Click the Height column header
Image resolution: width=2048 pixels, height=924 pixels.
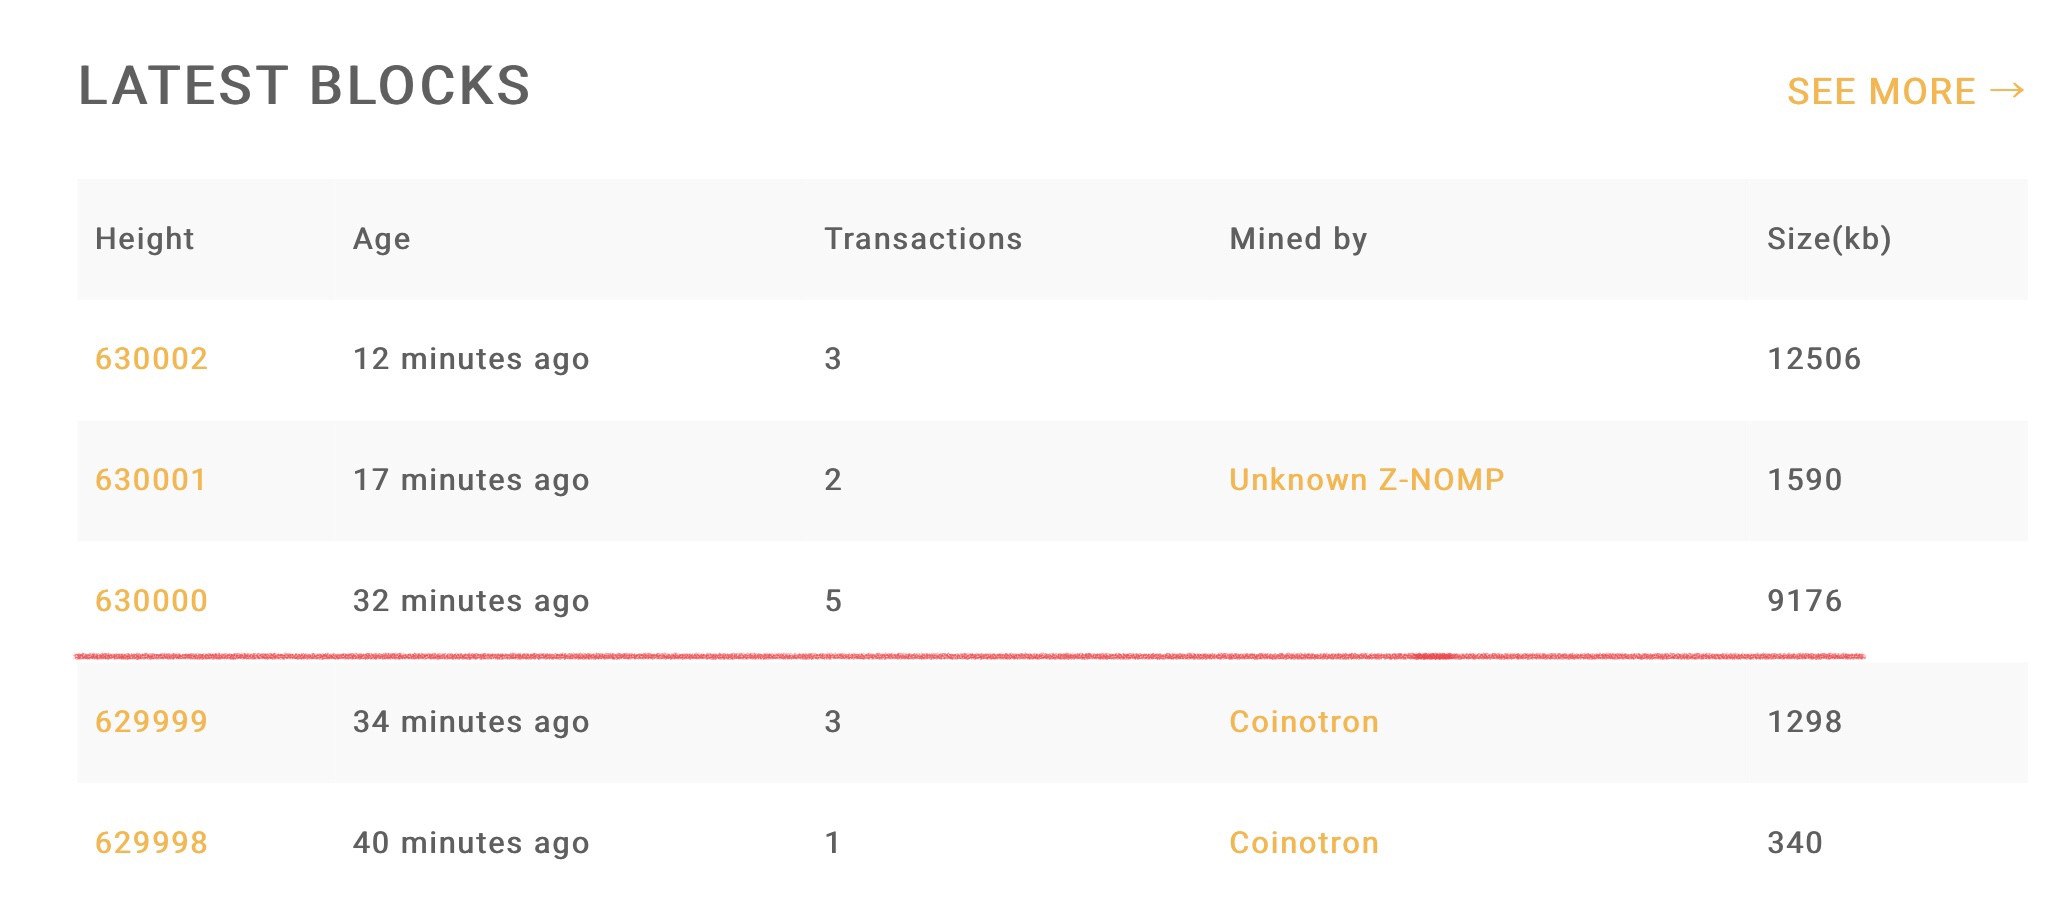[x=144, y=239]
